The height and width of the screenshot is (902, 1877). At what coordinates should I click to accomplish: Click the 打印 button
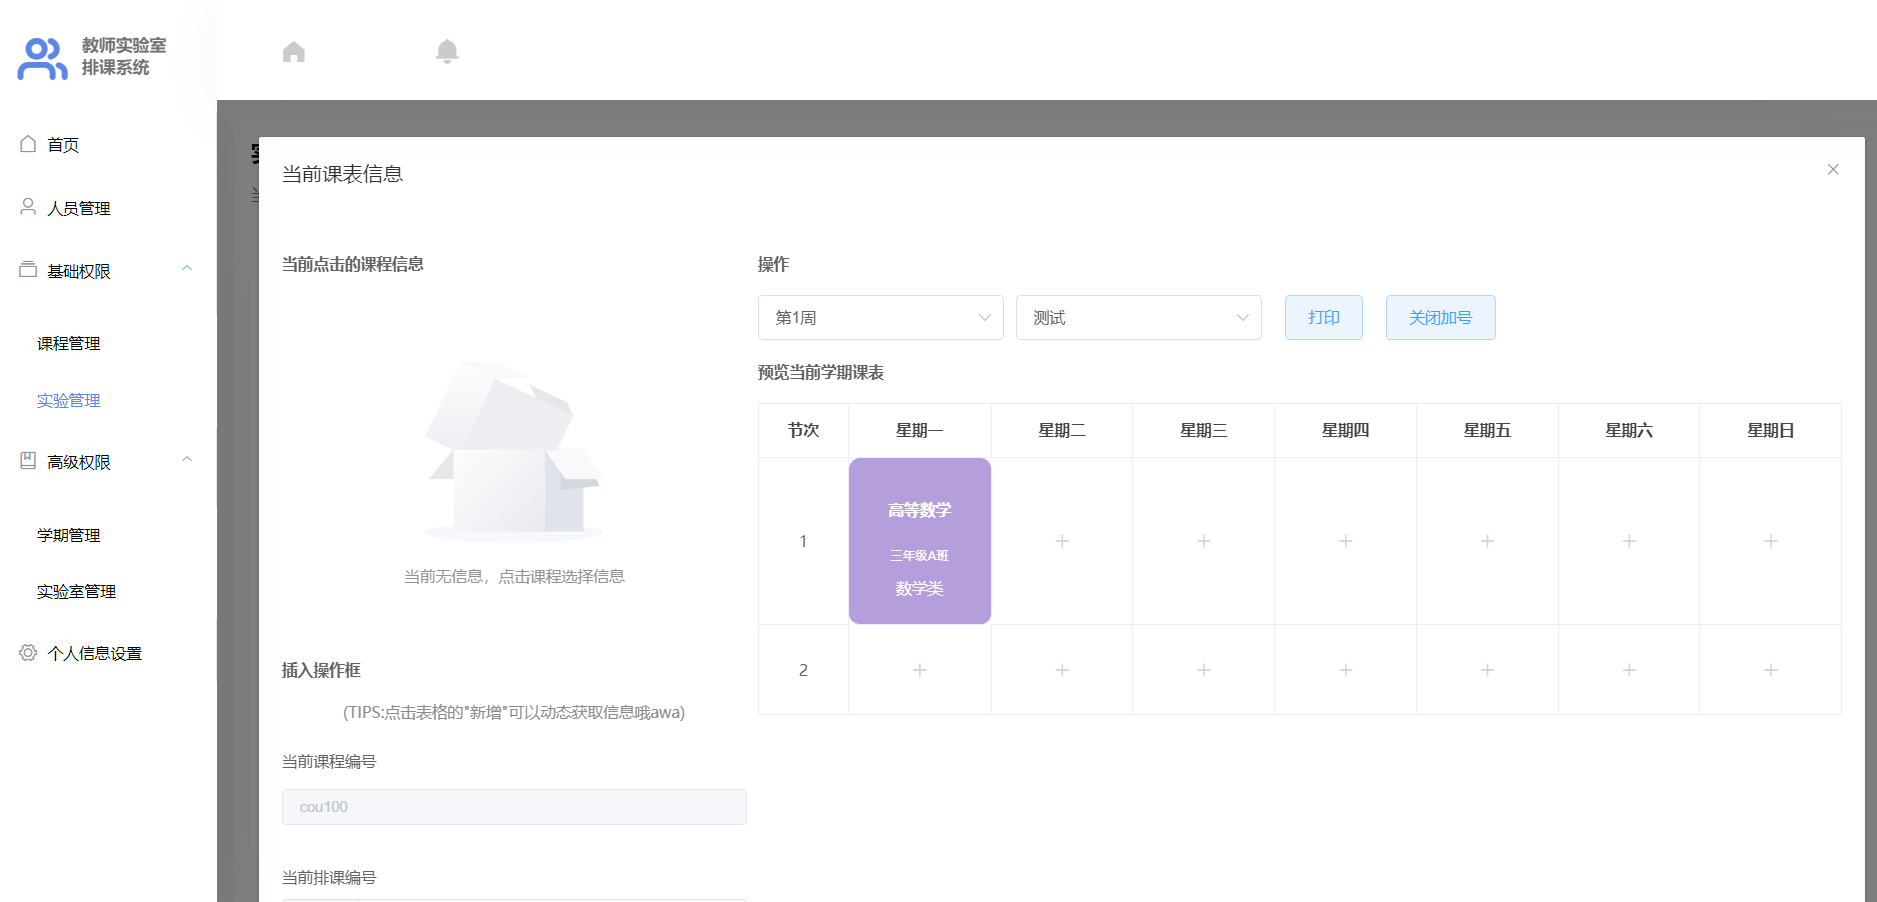(1323, 318)
